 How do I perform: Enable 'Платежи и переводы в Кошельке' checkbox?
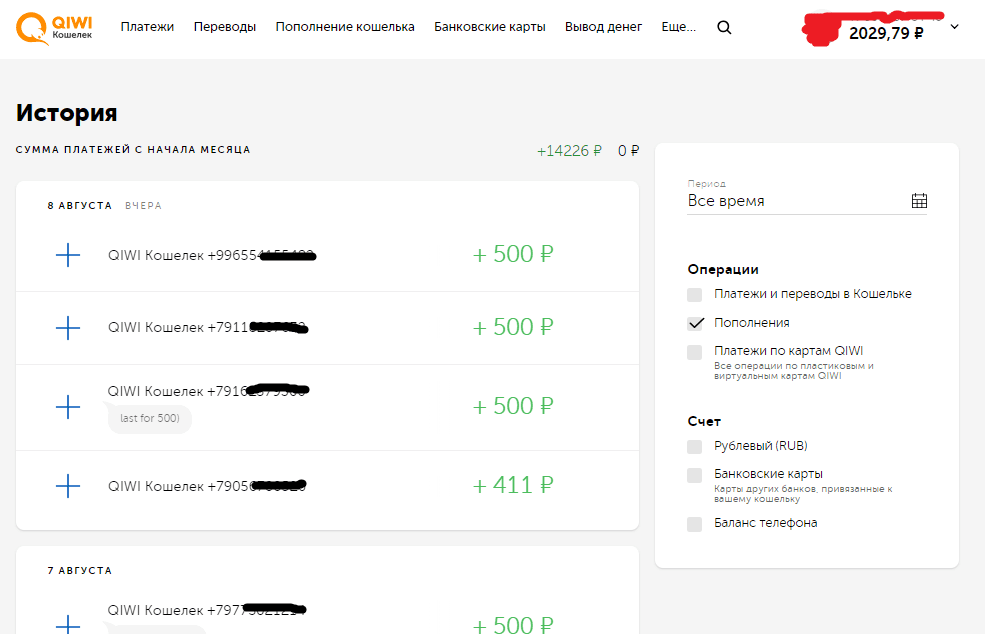pos(695,295)
